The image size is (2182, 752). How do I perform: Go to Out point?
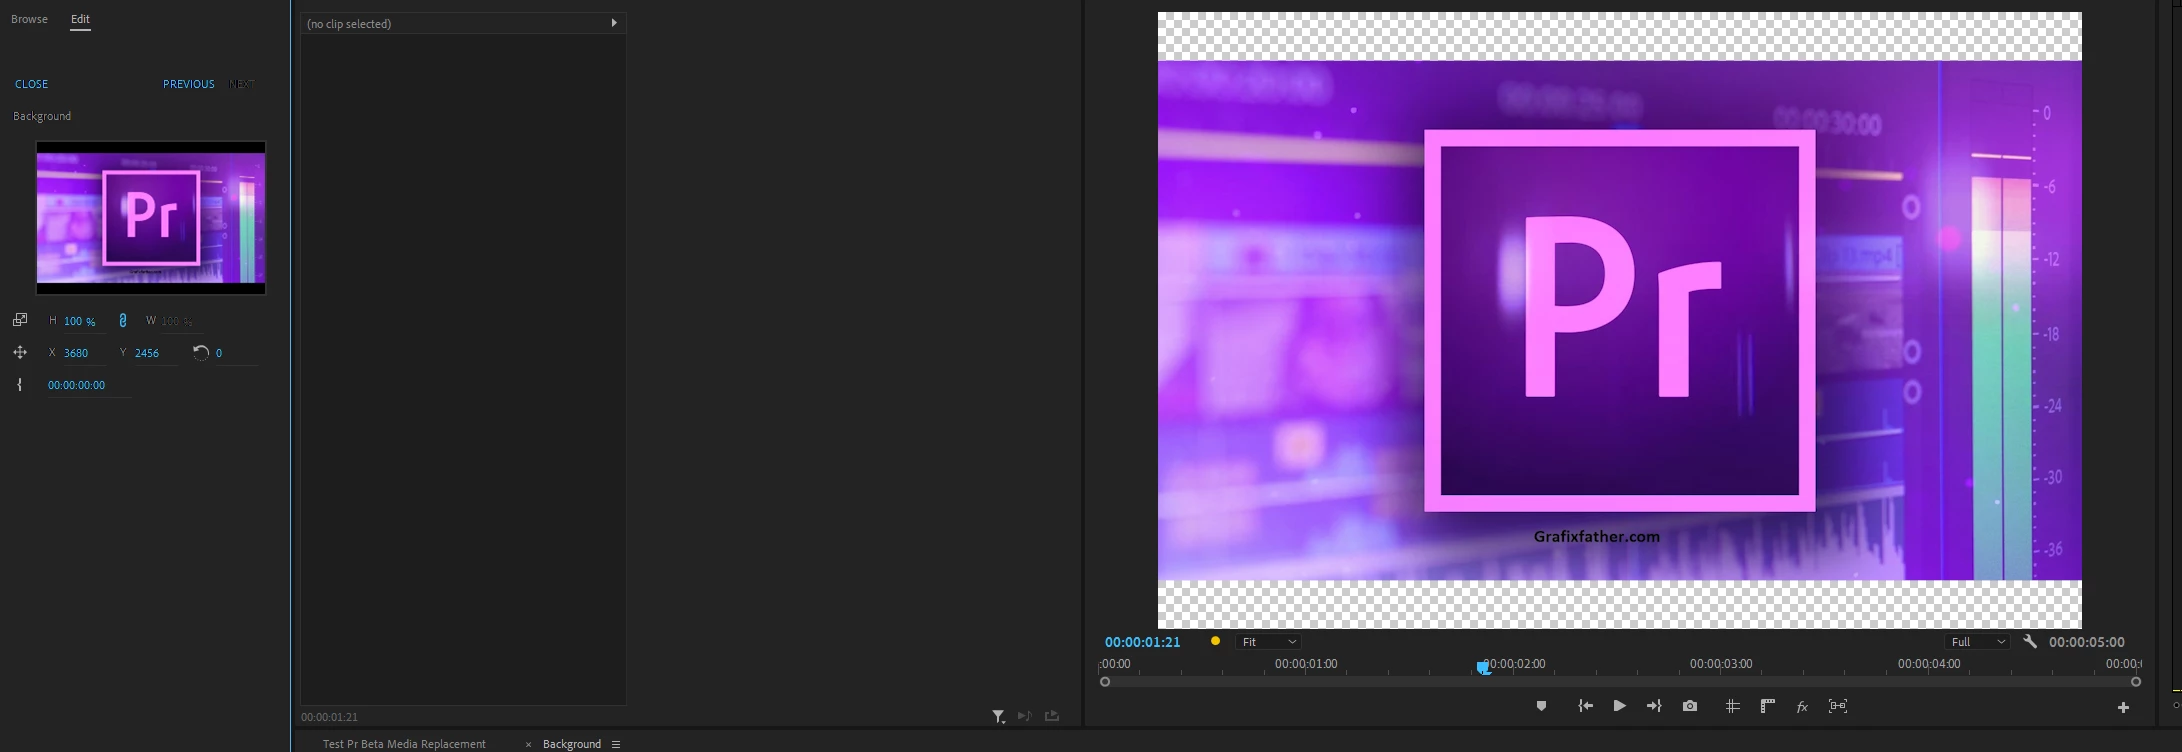point(1654,706)
